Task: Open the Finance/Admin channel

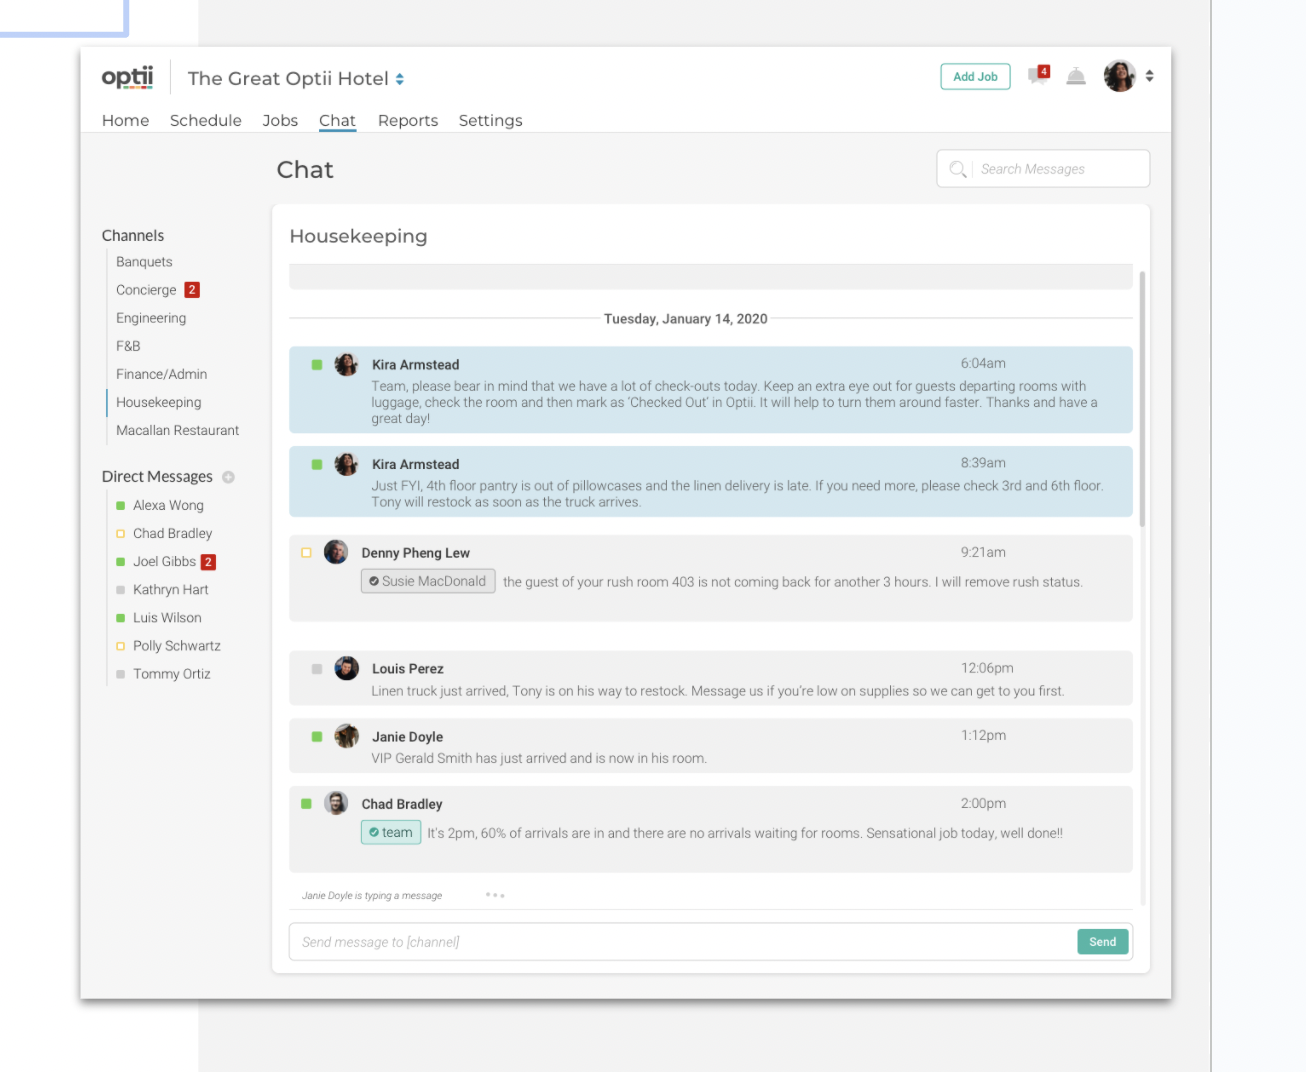Action: (x=161, y=374)
